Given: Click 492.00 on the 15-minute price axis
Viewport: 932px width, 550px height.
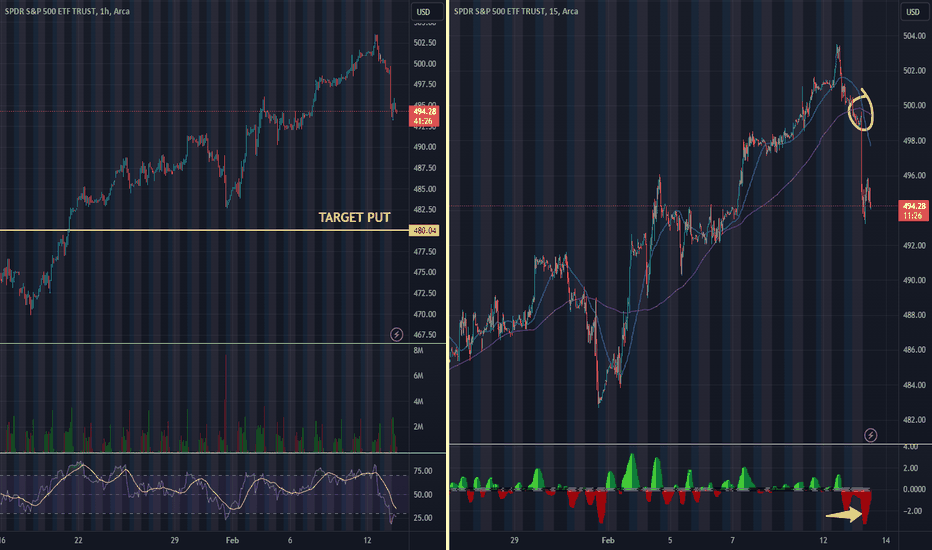Looking at the screenshot, I should [x=914, y=246].
